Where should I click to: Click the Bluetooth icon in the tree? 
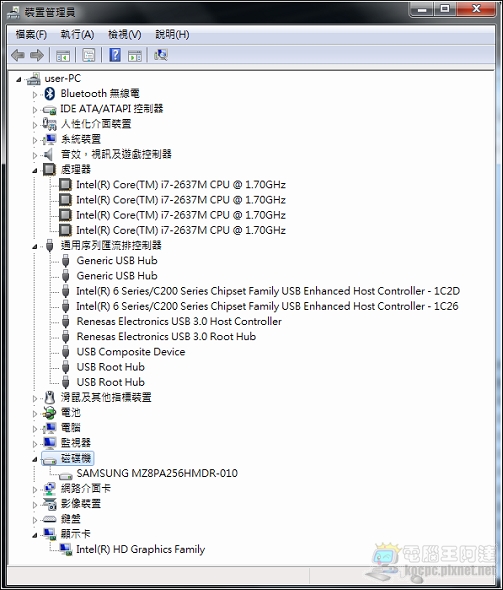click(49, 93)
